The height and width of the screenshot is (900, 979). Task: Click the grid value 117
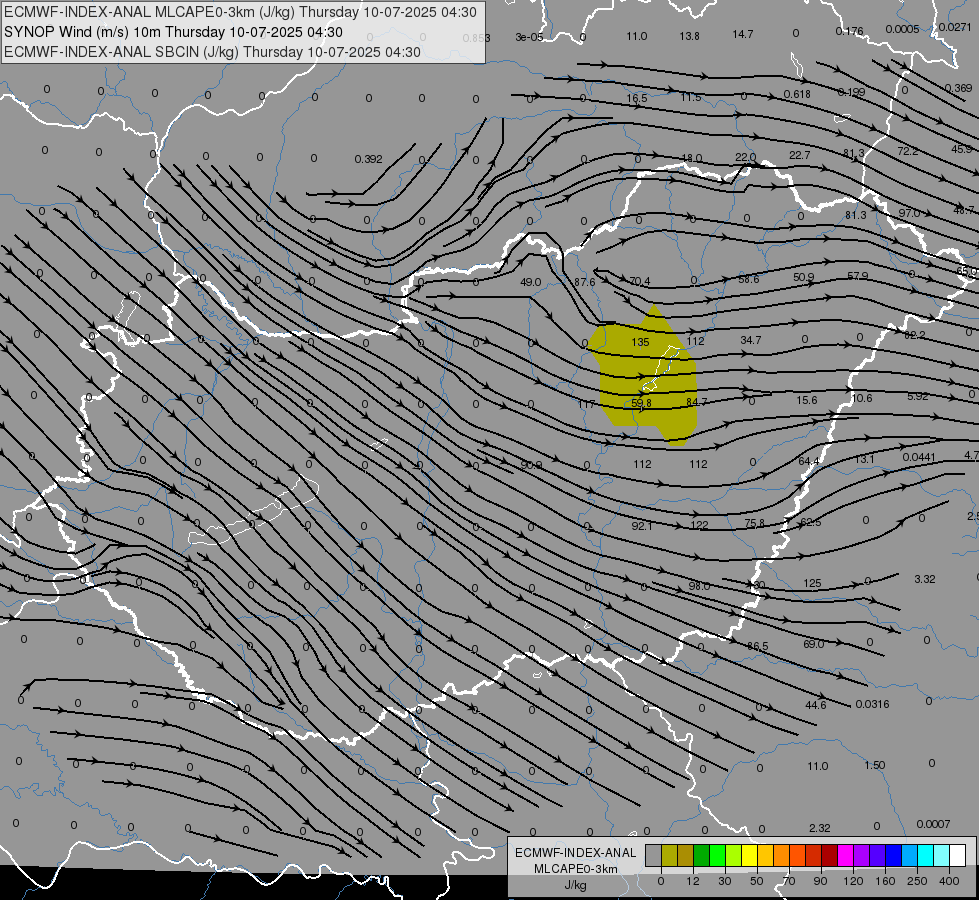586,404
